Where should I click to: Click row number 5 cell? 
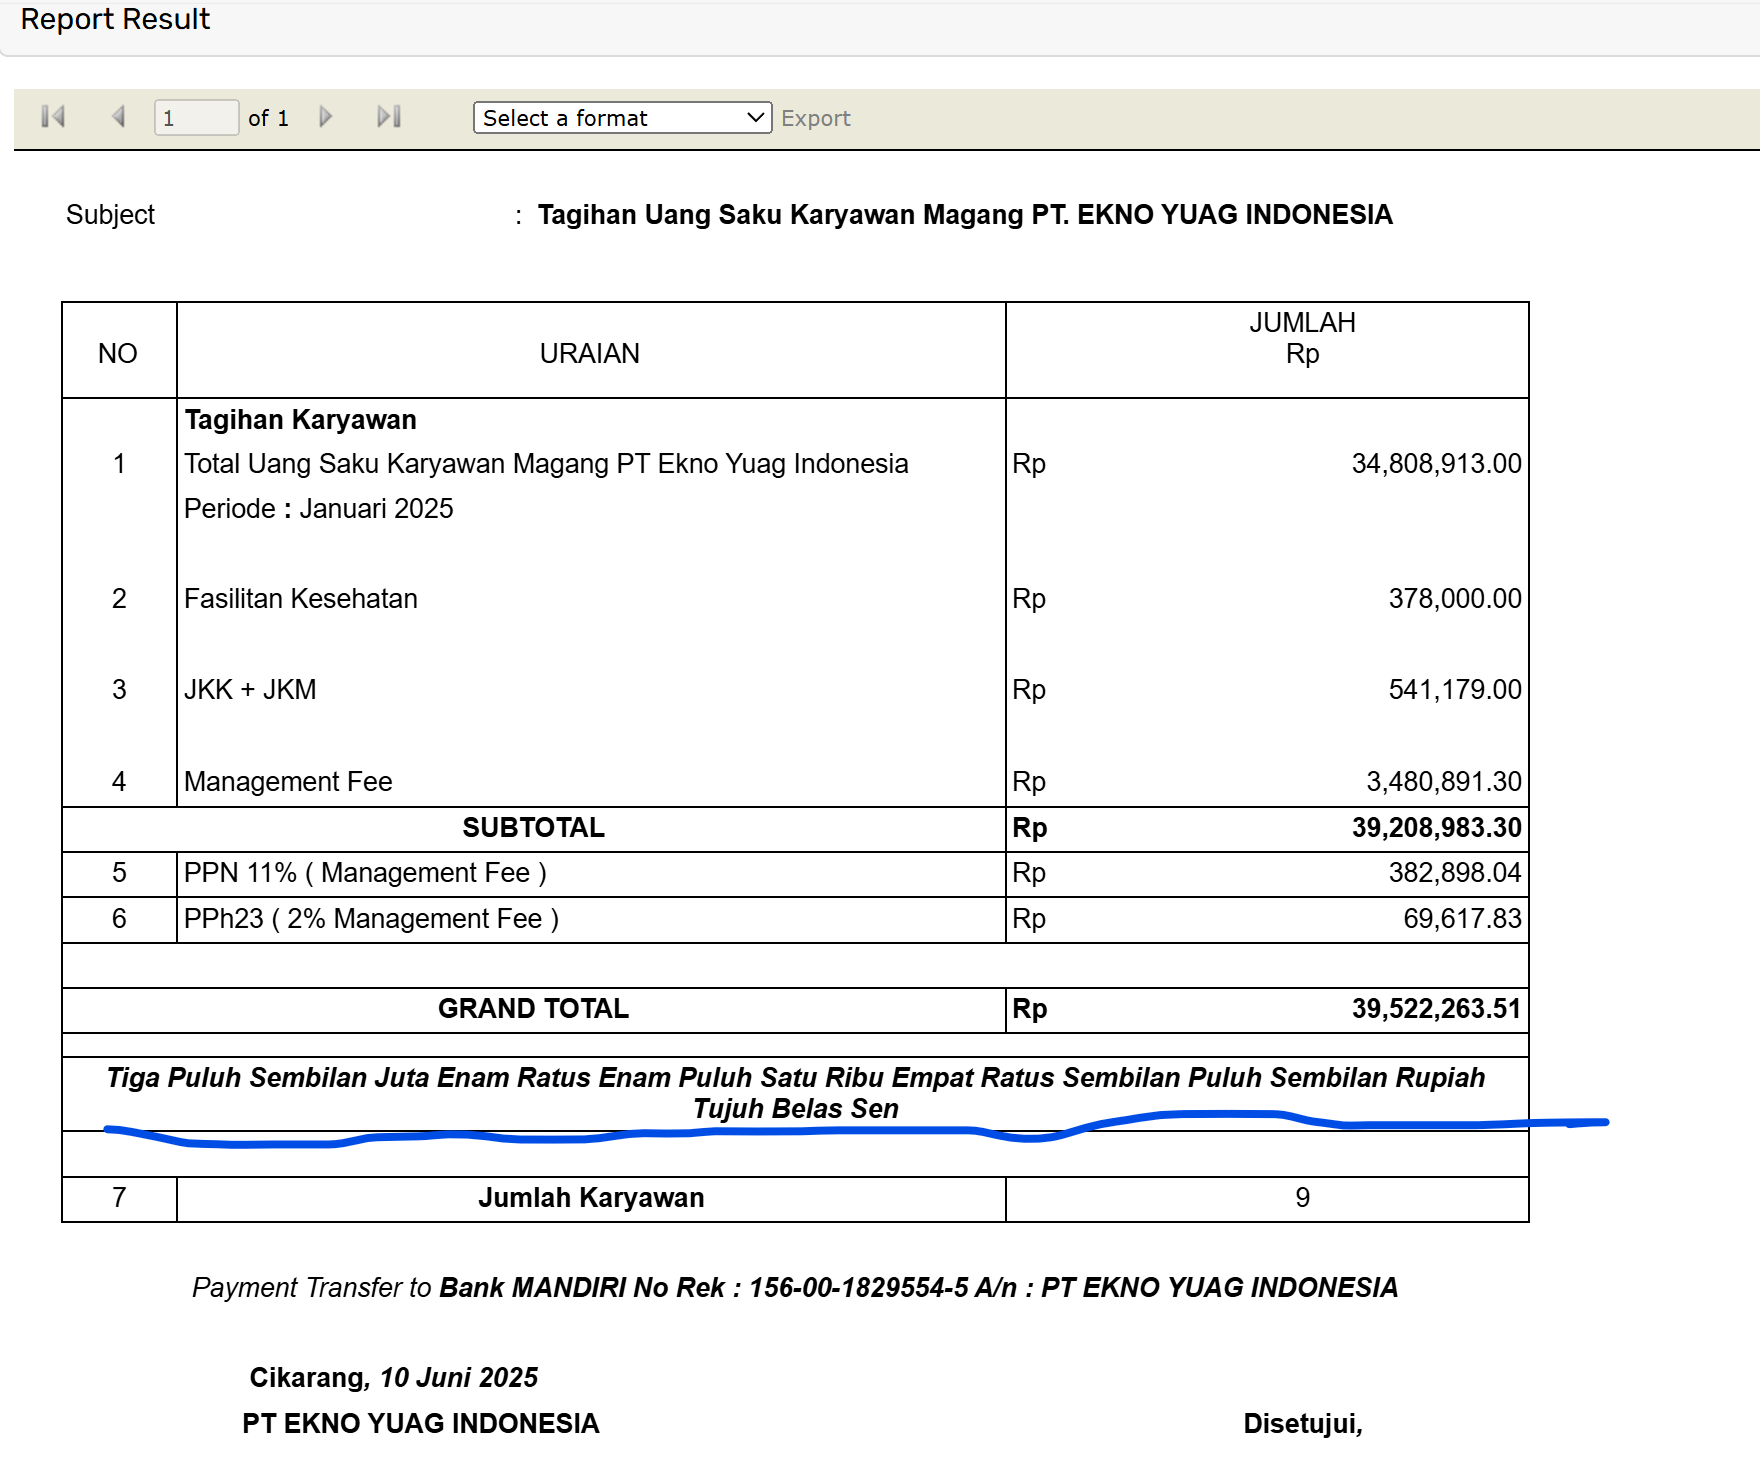point(119,873)
